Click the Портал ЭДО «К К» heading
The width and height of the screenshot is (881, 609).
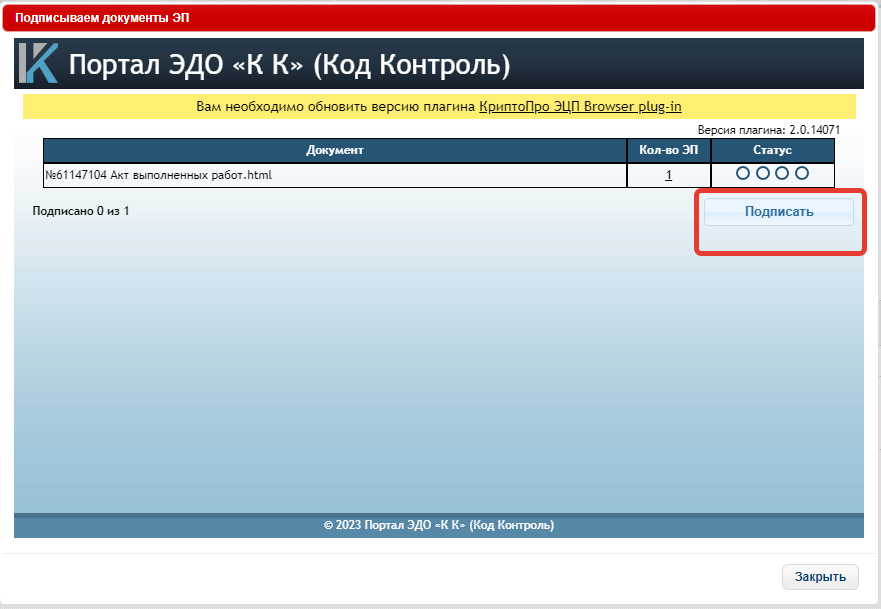[289, 65]
